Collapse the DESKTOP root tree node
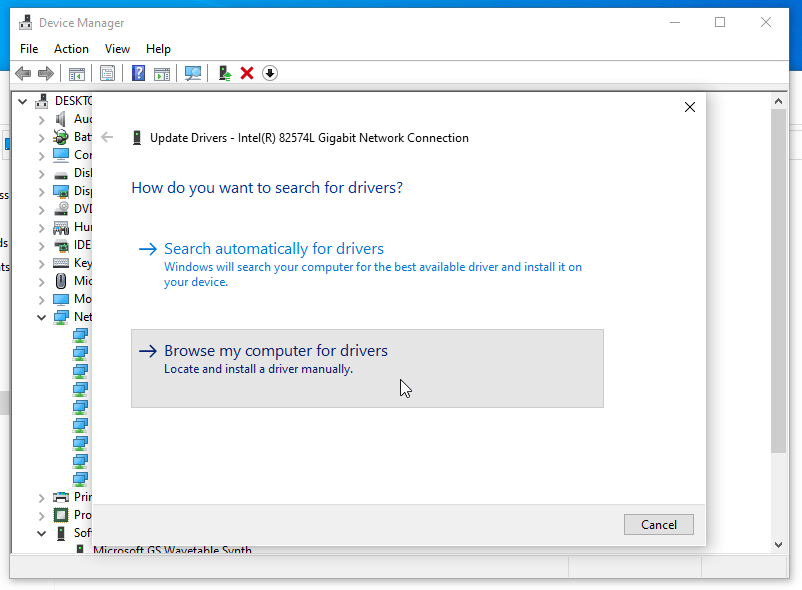The width and height of the screenshot is (802, 590). coord(23,101)
